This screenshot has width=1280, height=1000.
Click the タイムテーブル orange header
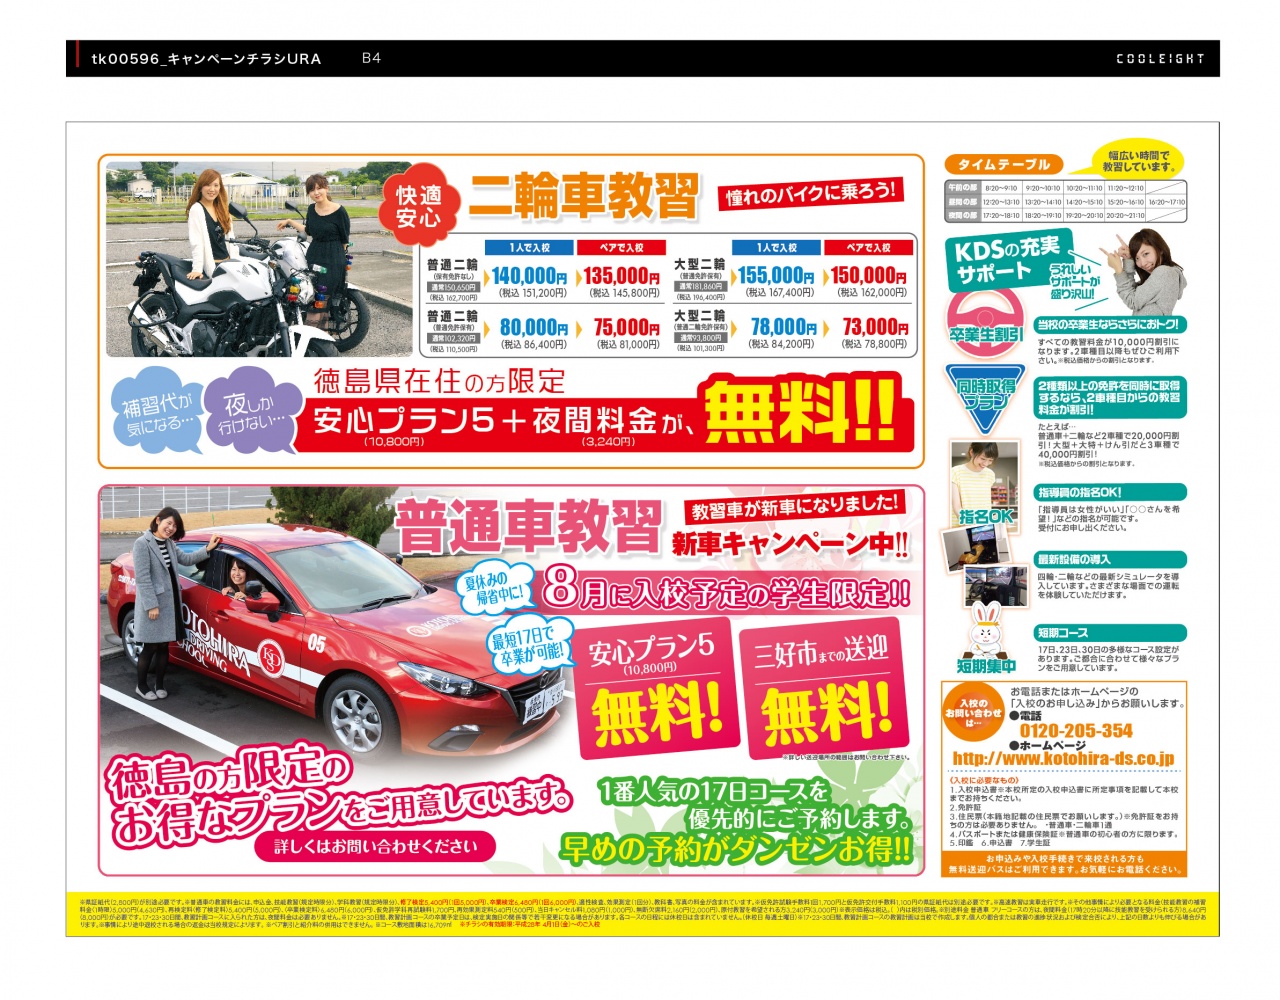(1004, 165)
